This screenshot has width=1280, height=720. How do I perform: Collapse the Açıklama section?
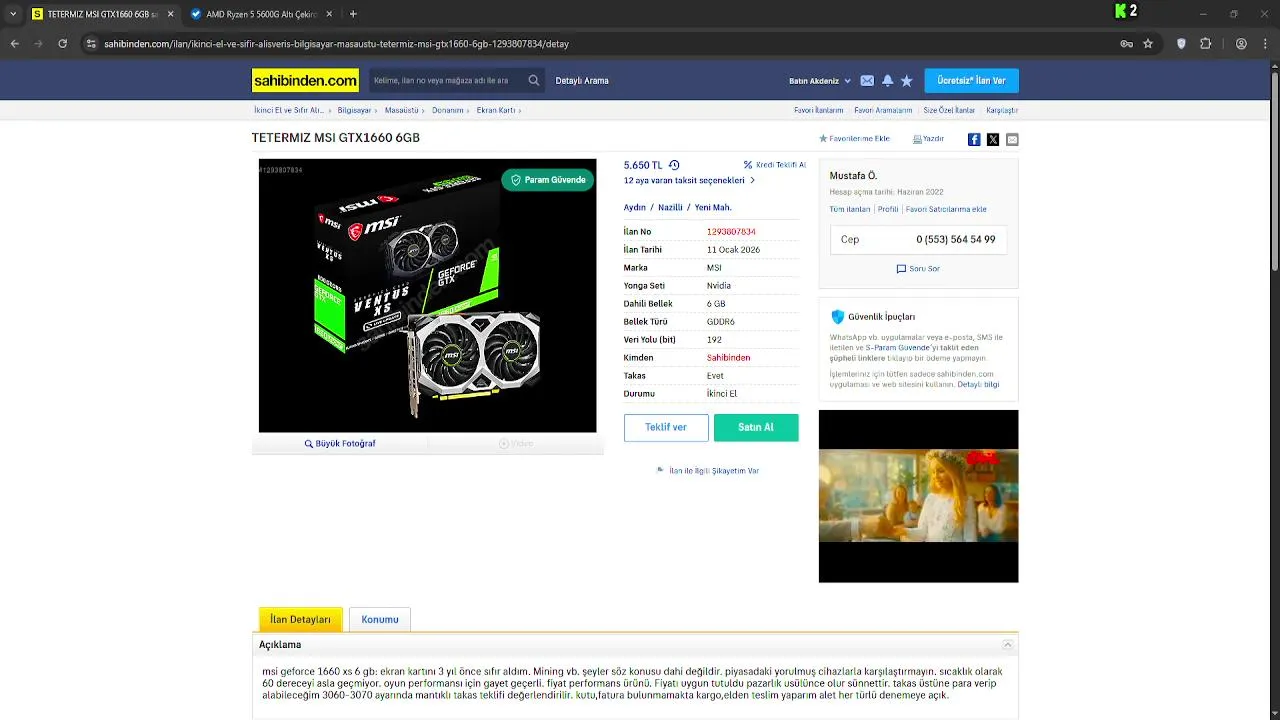coord(1008,645)
